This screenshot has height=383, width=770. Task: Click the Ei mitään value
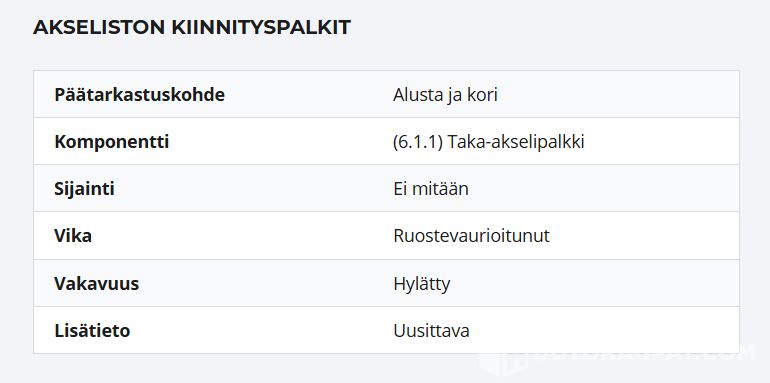431,189
